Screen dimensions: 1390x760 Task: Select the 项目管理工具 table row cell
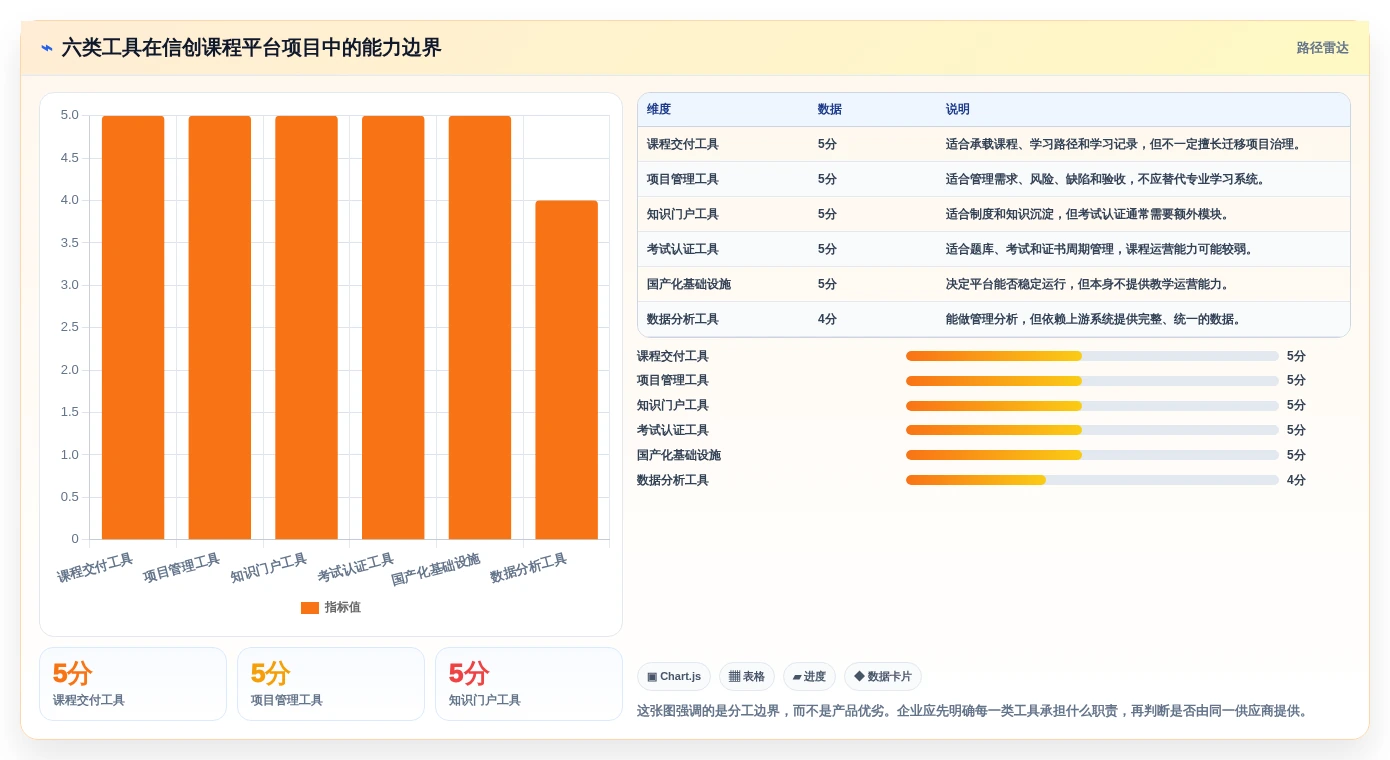click(683, 179)
